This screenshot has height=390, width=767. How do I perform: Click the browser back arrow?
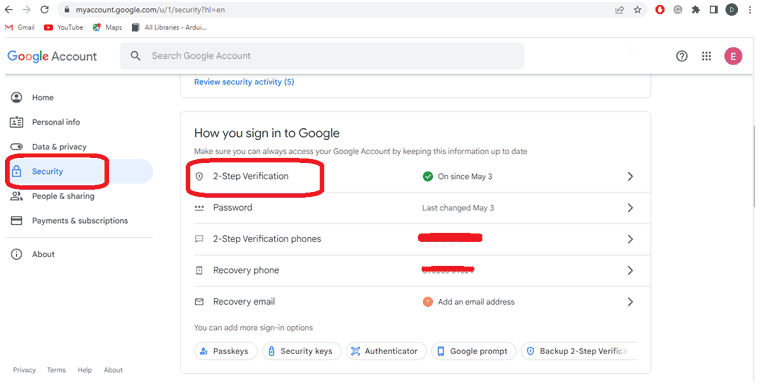click(9, 10)
